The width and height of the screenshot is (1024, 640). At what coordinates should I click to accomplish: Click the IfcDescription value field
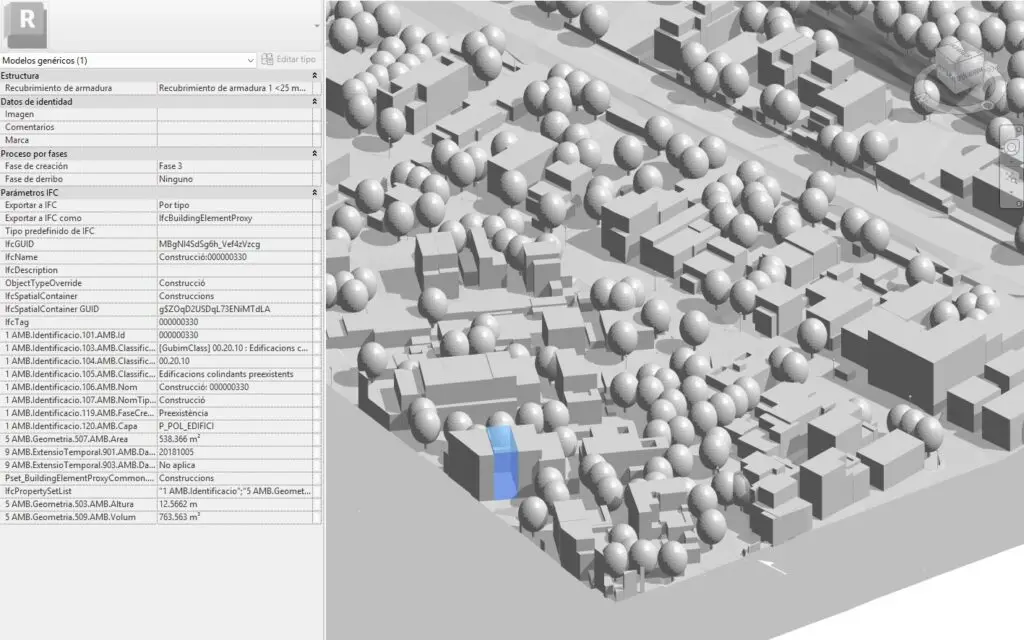click(234, 270)
